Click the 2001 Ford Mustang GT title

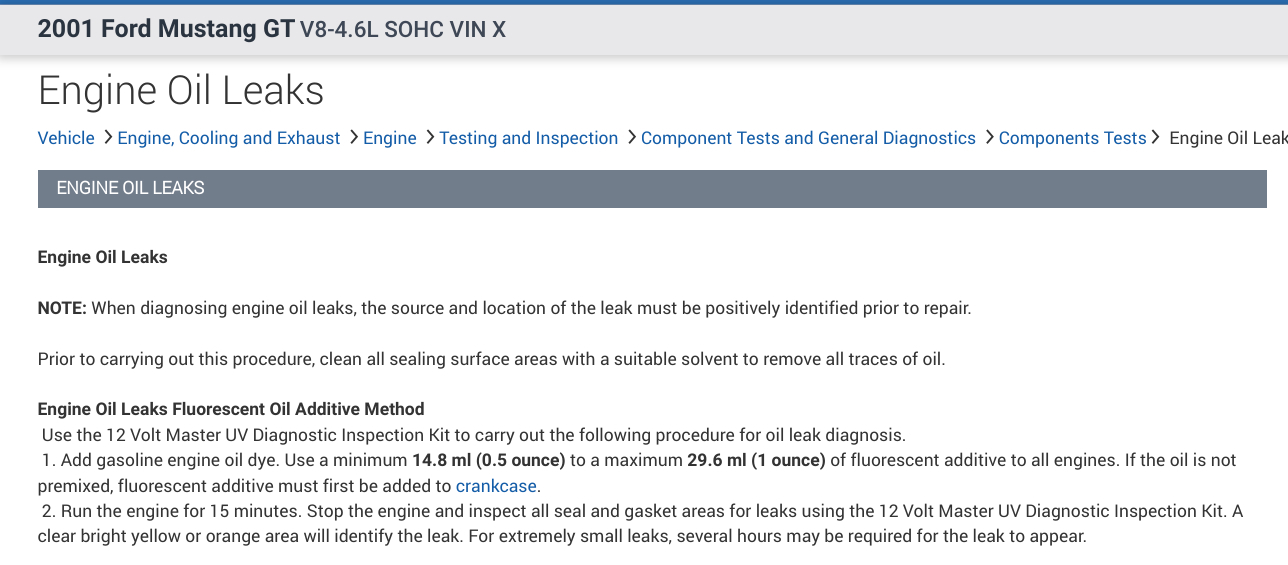(166, 29)
